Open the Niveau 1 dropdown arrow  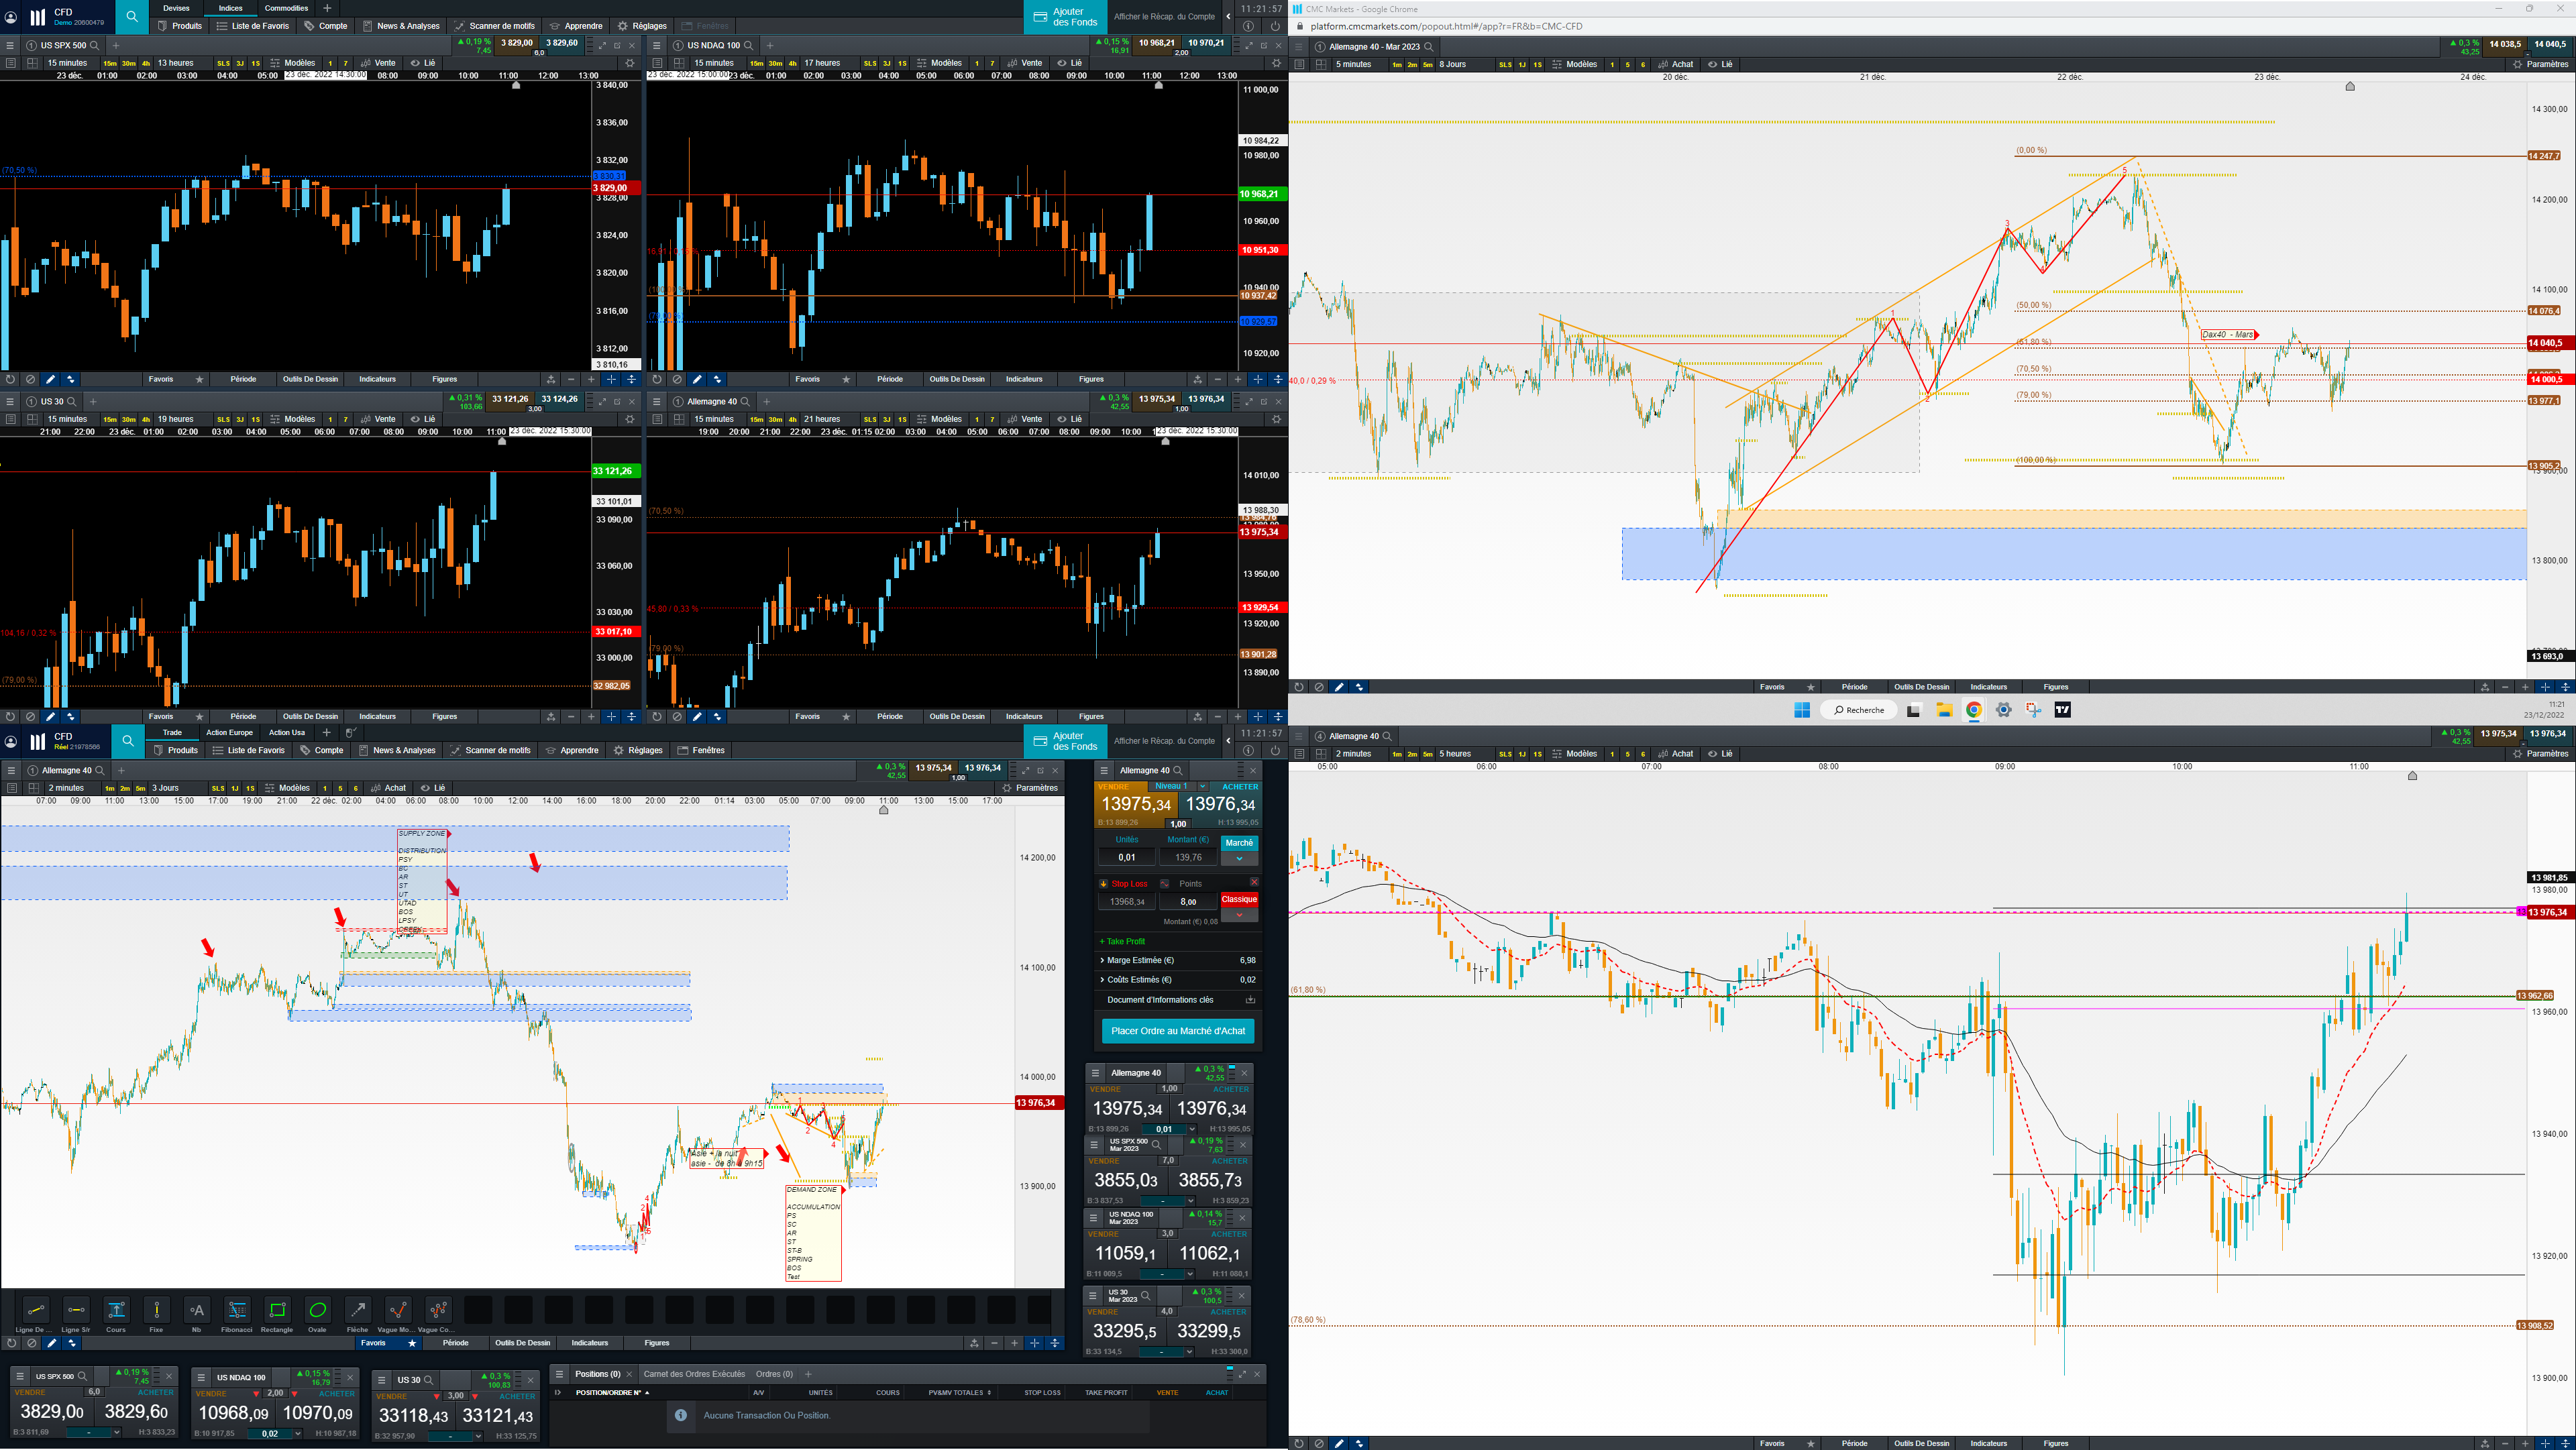(1203, 786)
